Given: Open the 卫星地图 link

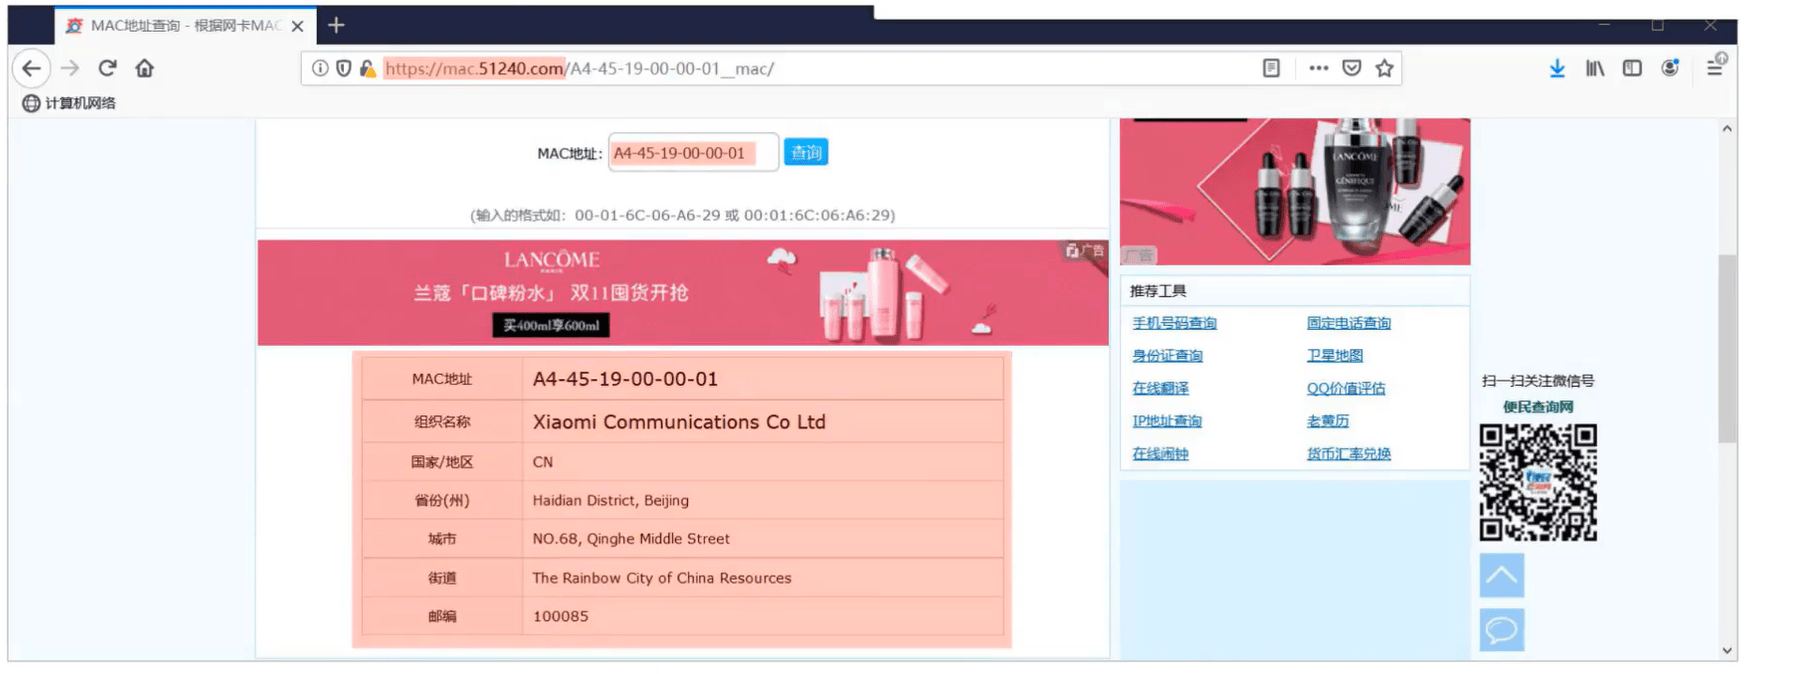Looking at the screenshot, I should click(x=1335, y=356).
